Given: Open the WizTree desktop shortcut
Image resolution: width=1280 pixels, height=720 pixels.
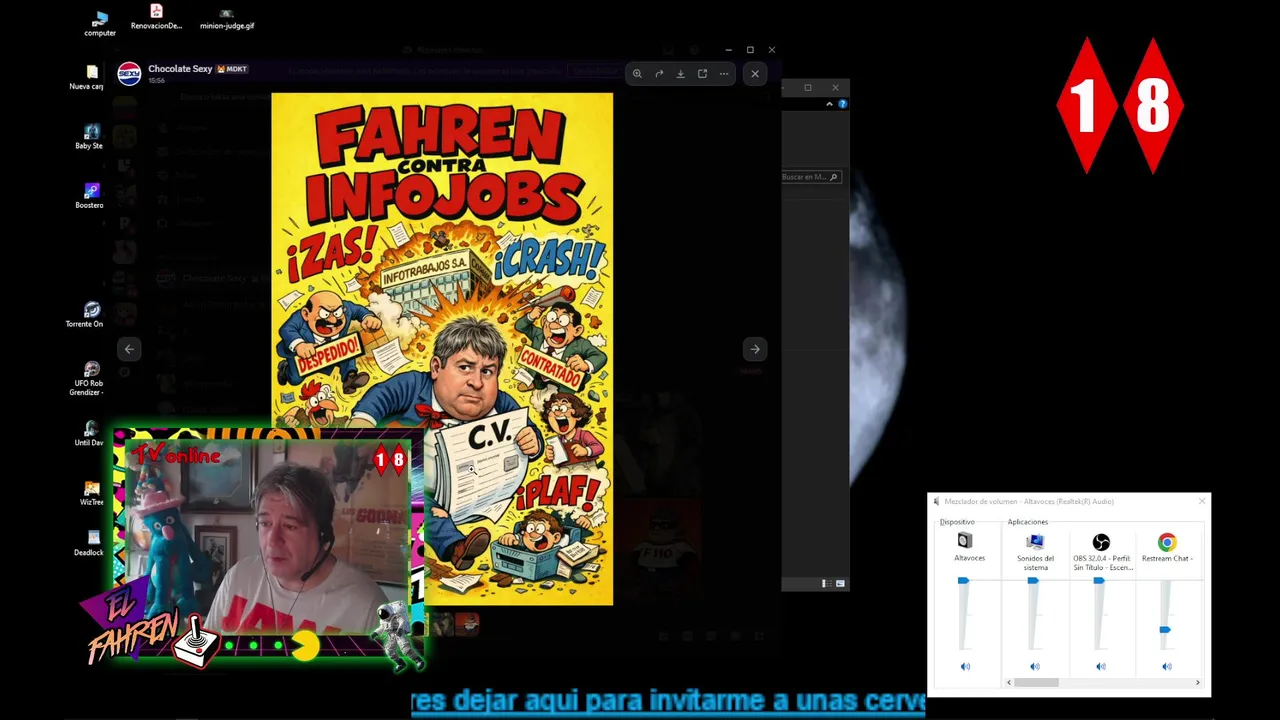Looking at the screenshot, I should tap(92, 493).
